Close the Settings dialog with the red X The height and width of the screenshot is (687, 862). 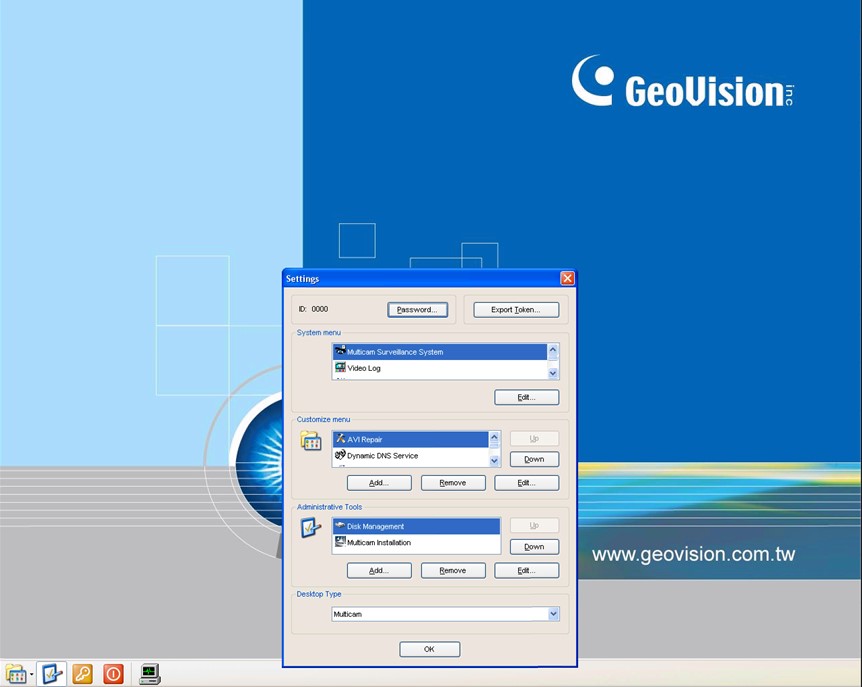point(567,279)
